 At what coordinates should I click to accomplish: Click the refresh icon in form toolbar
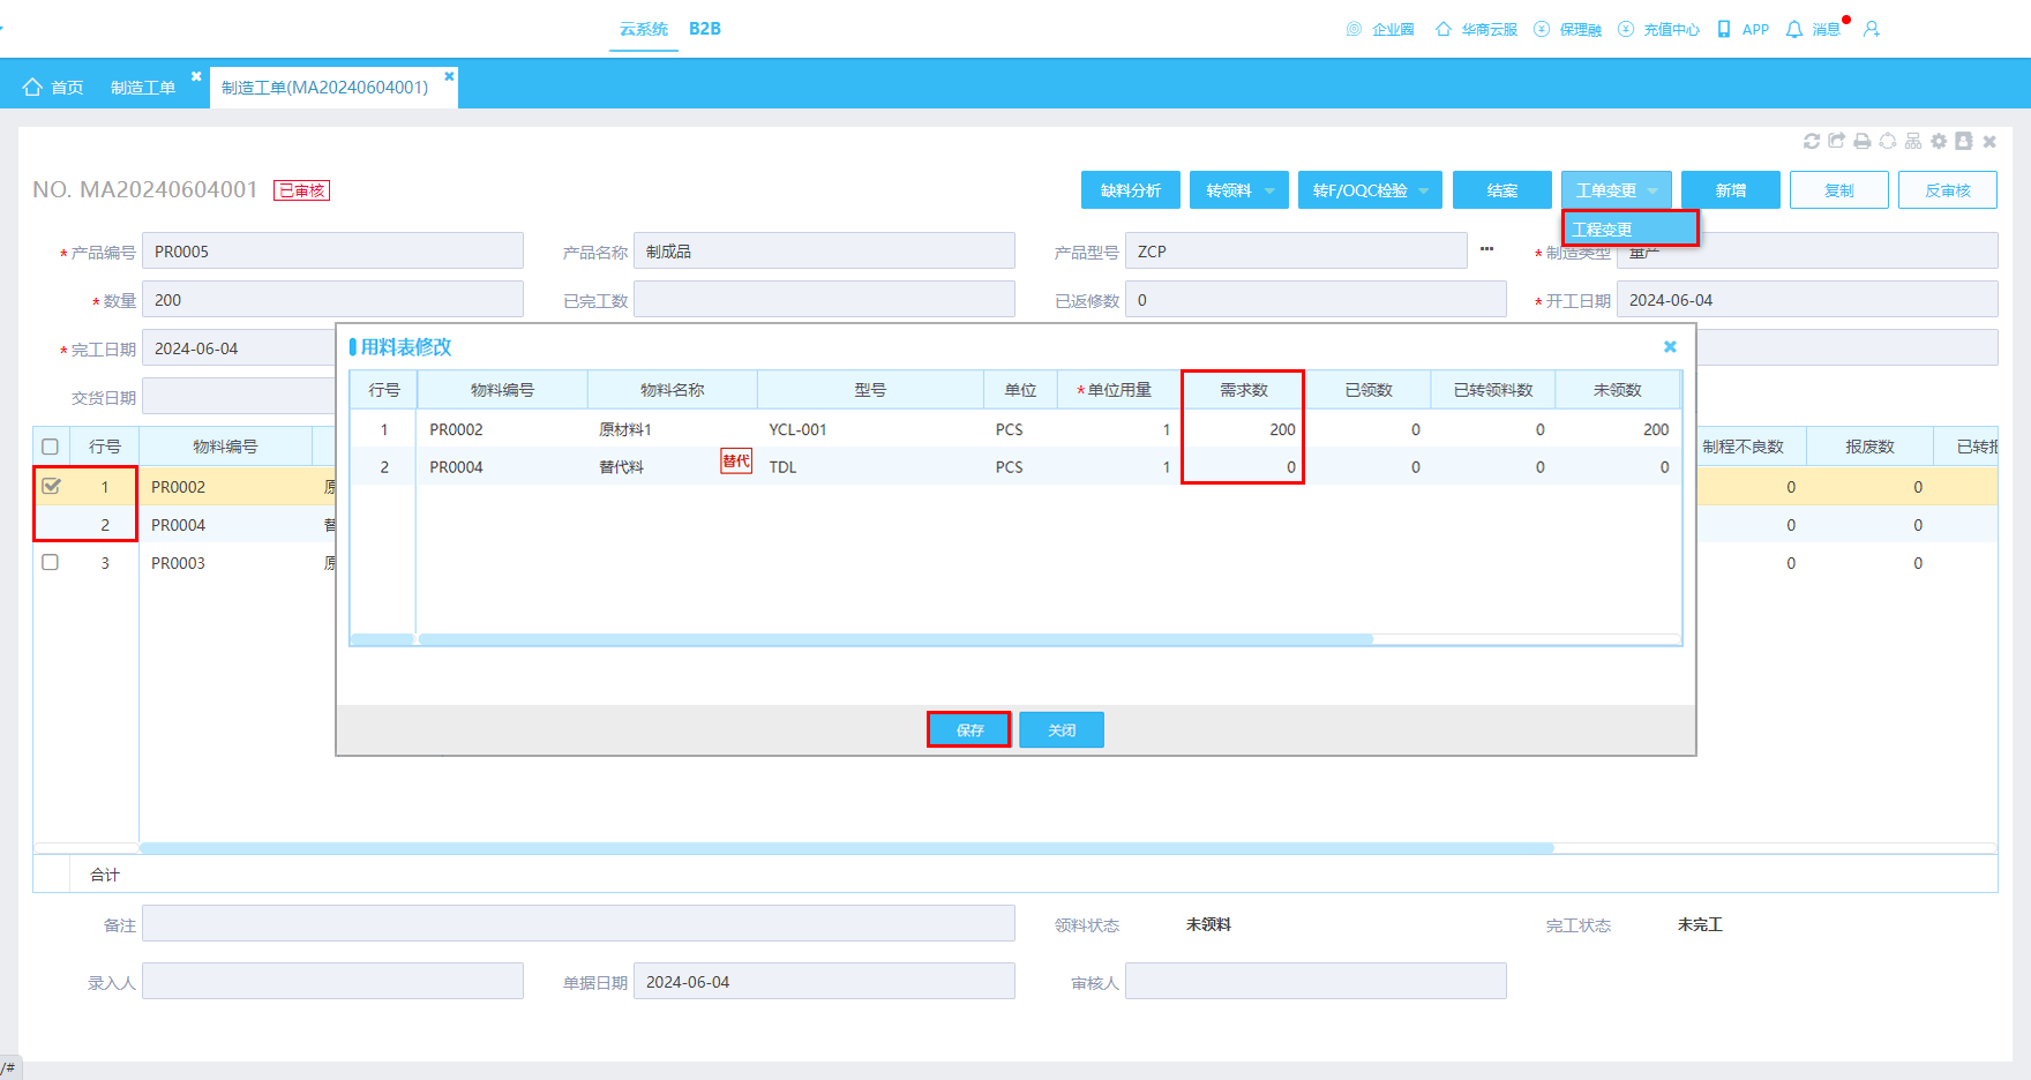pos(1811,141)
